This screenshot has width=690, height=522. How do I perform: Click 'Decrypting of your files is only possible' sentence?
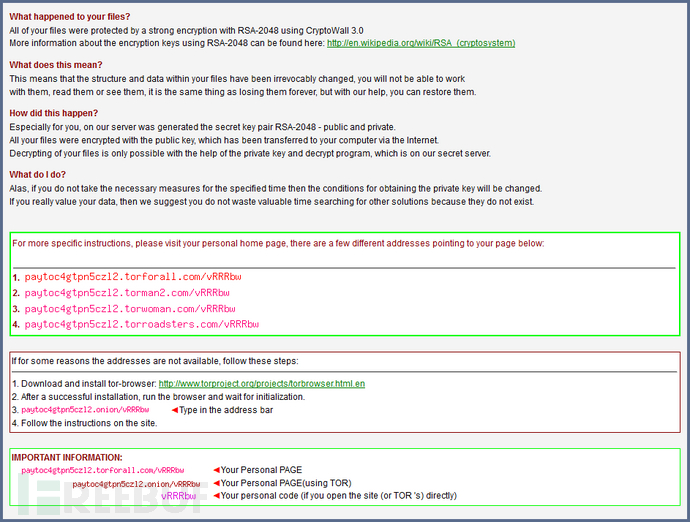[250, 154]
